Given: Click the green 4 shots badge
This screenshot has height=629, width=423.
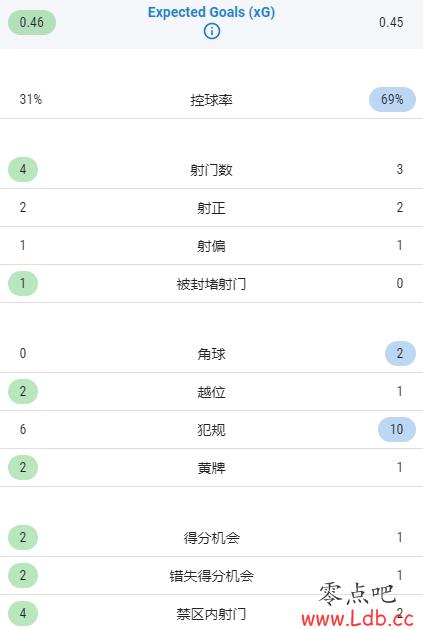Looking at the screenshot, I should pyautogui.click(x=23, y=169).
